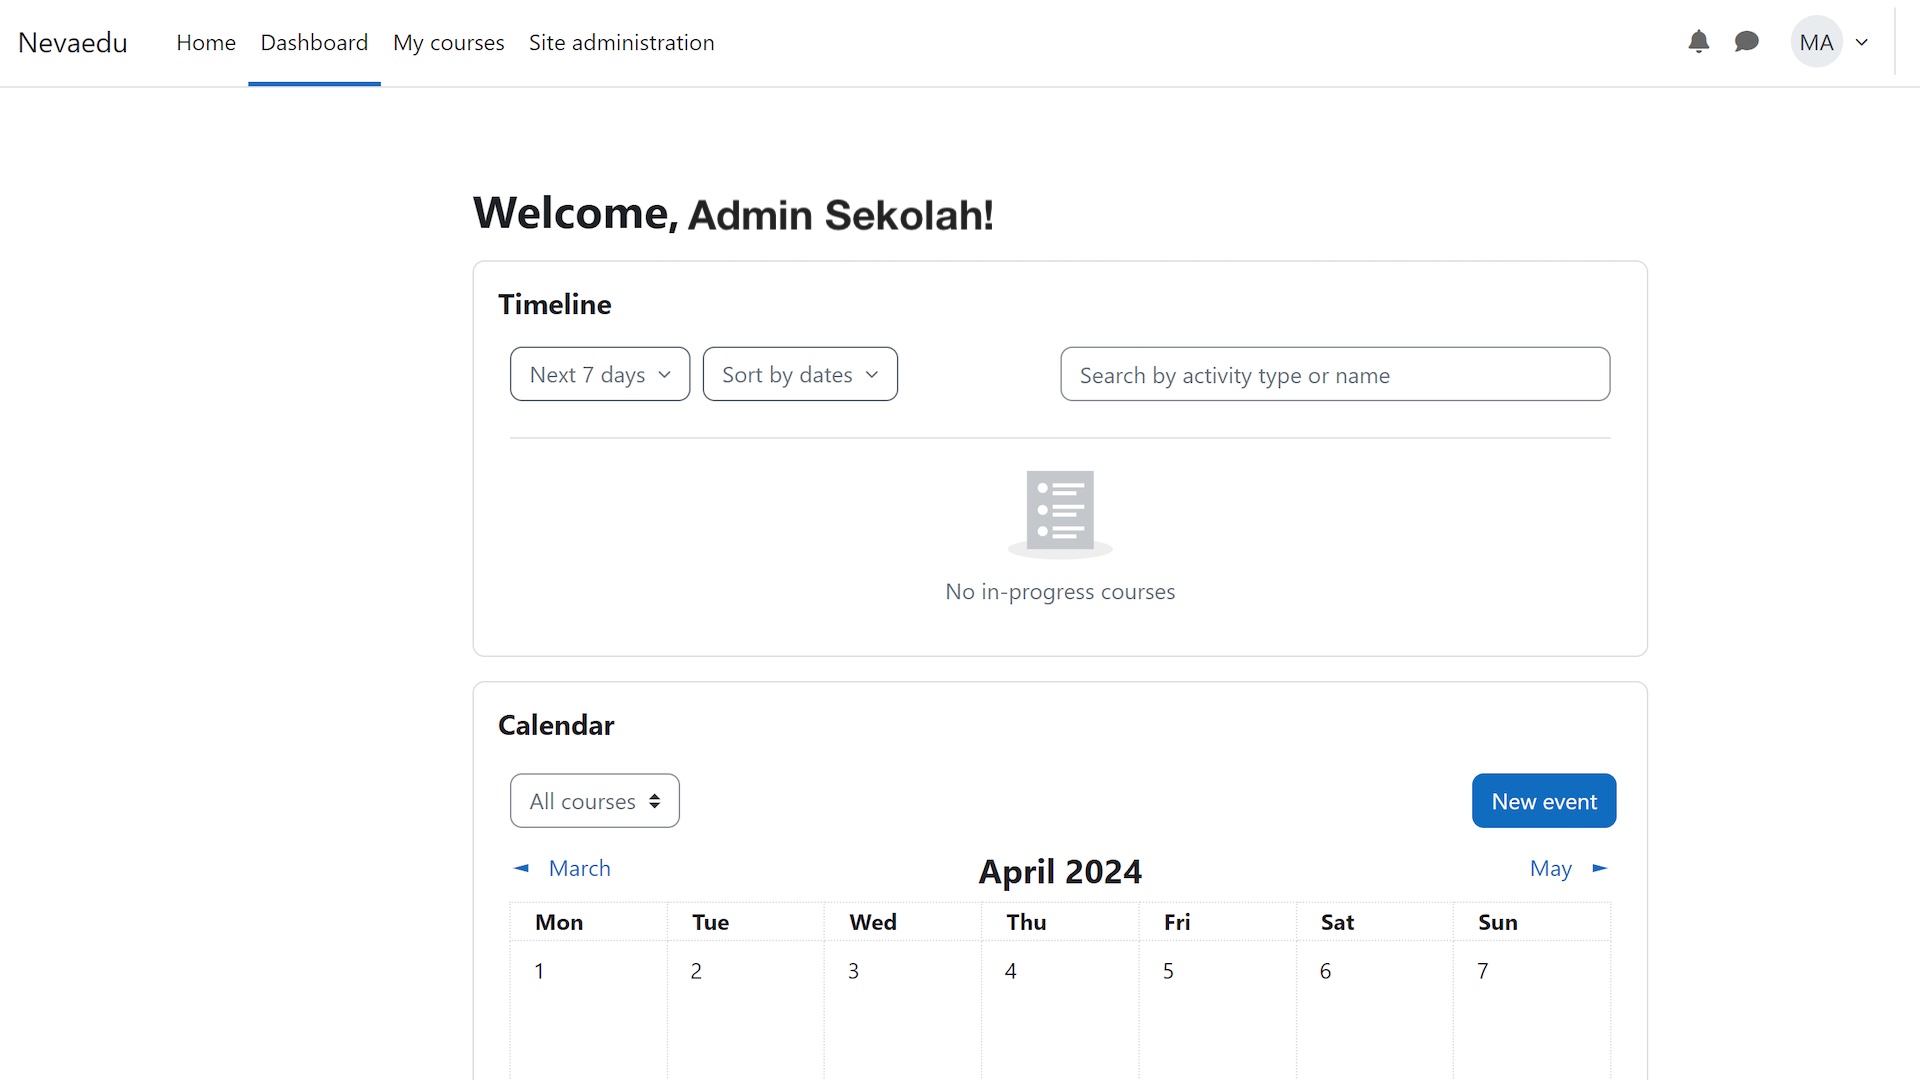The width and height of the screenshot is (1920, 1080).
Task: Click the MA user avatar
Action: 1817,42
